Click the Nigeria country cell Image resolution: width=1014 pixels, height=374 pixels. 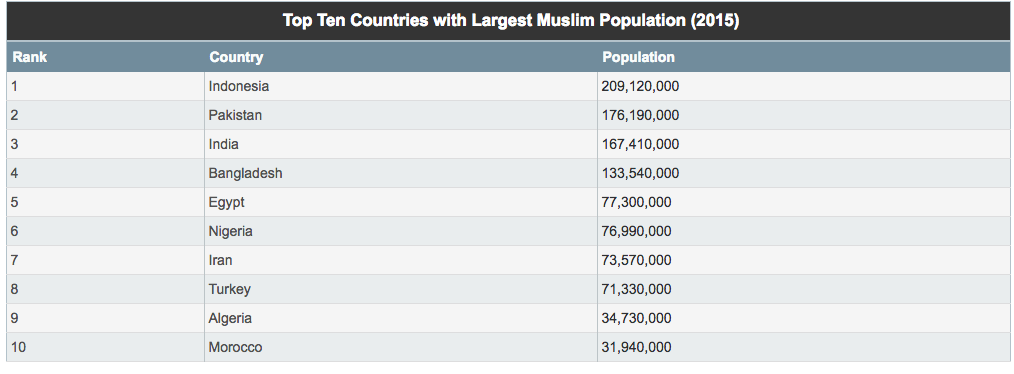point(231,231)
